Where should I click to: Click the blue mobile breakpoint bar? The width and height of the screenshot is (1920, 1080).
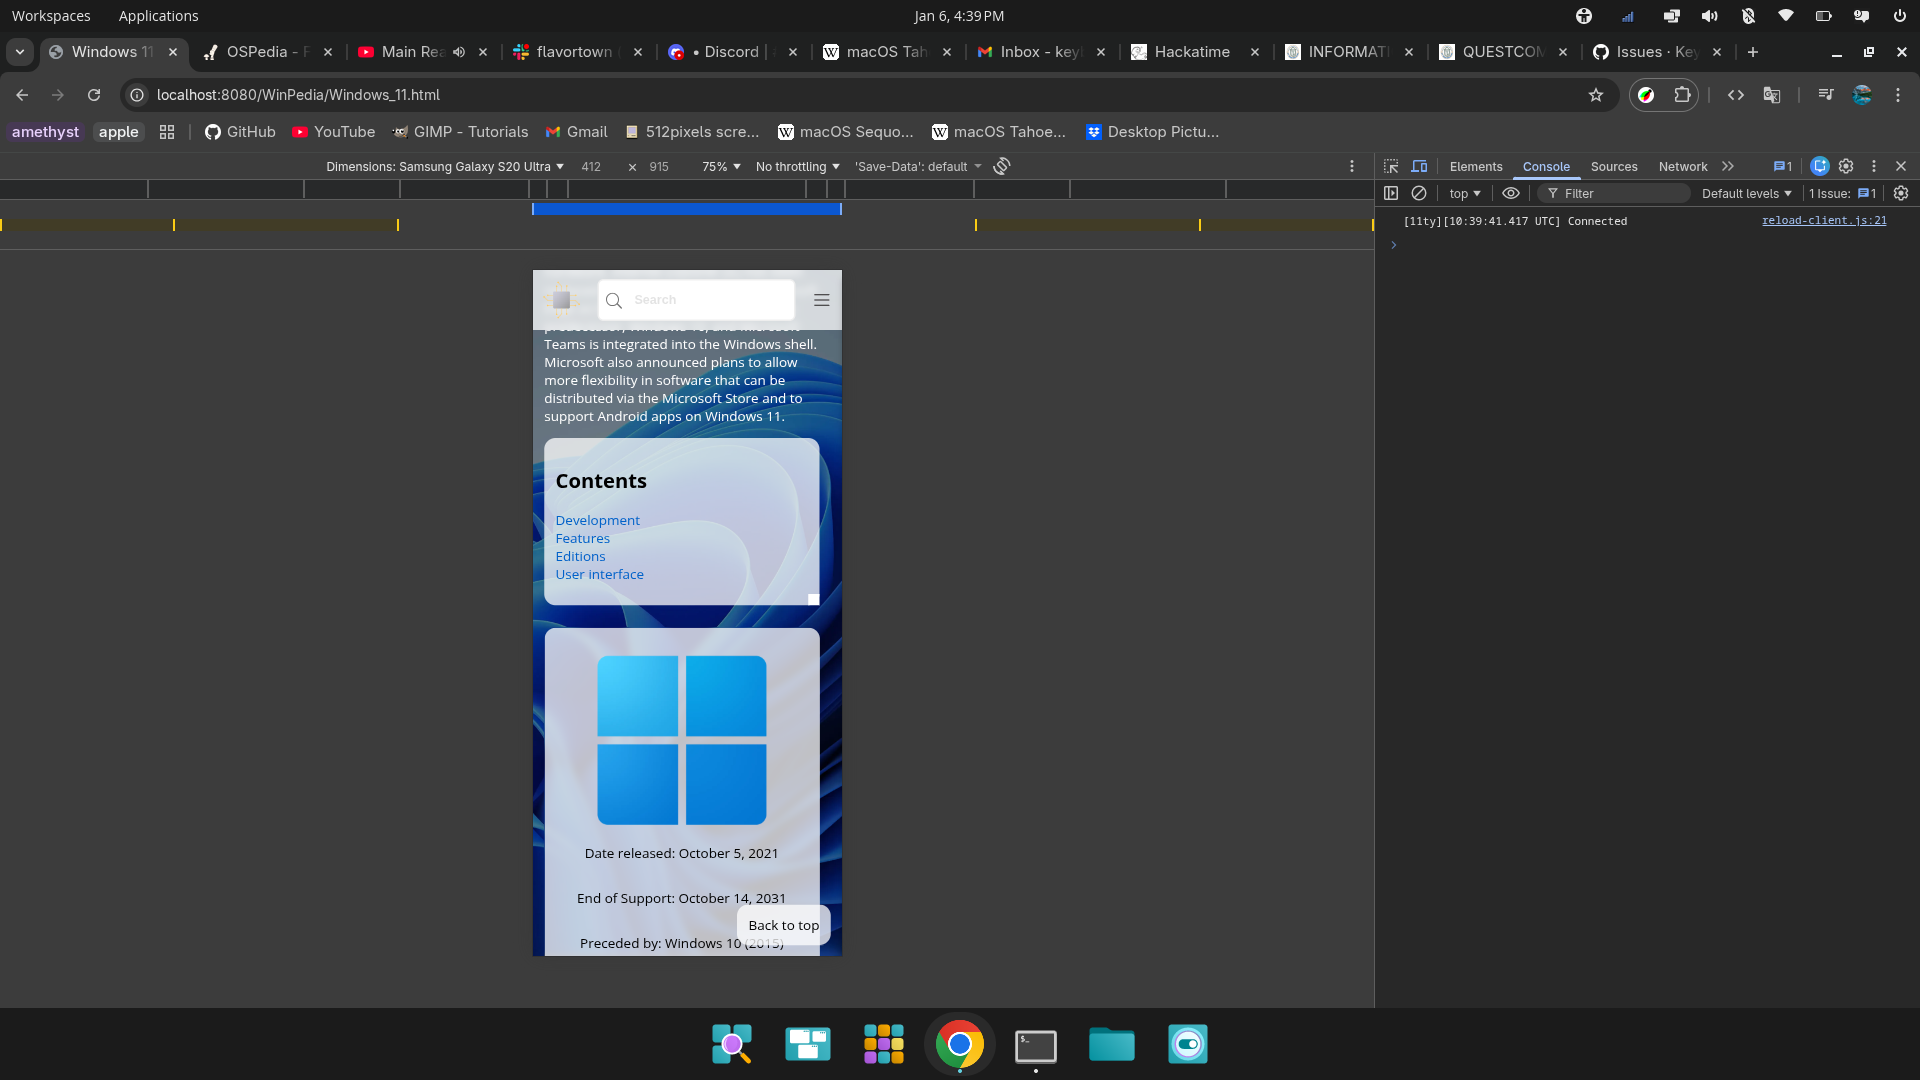click(x=686, y=209)
